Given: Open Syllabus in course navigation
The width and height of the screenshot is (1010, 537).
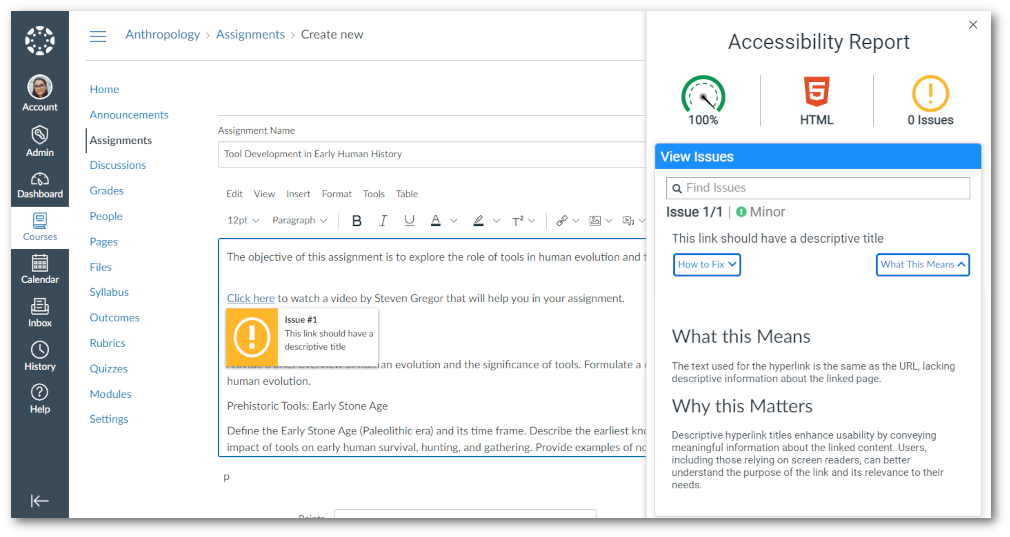Looking at the screenshot, I should coord(109,292).
